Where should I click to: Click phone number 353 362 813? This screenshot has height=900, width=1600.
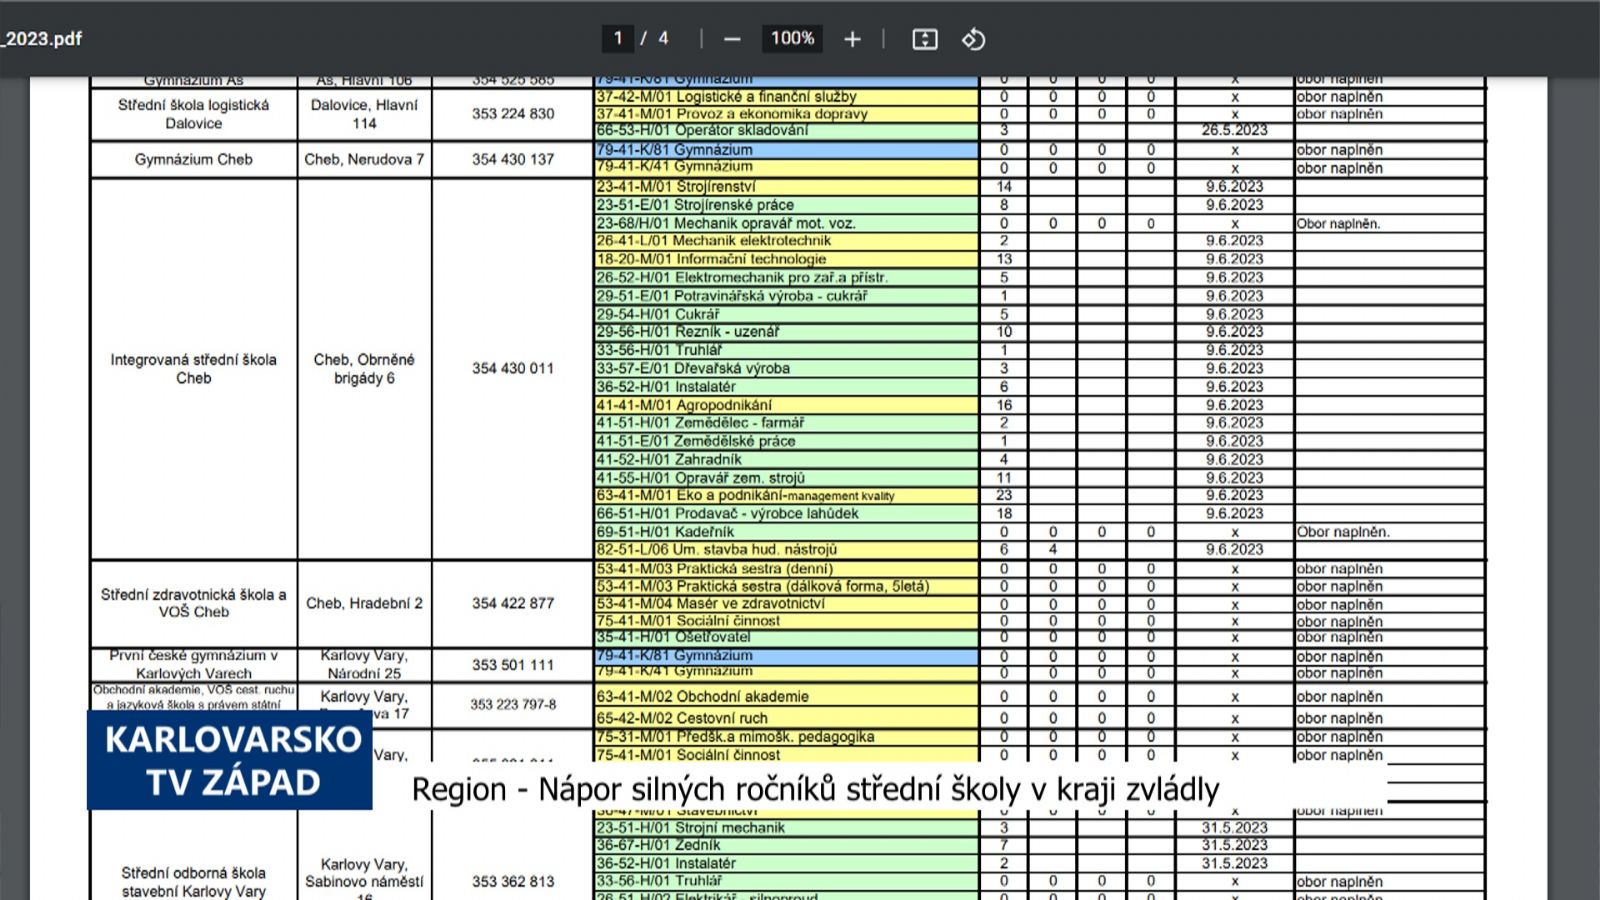(513, 881)
